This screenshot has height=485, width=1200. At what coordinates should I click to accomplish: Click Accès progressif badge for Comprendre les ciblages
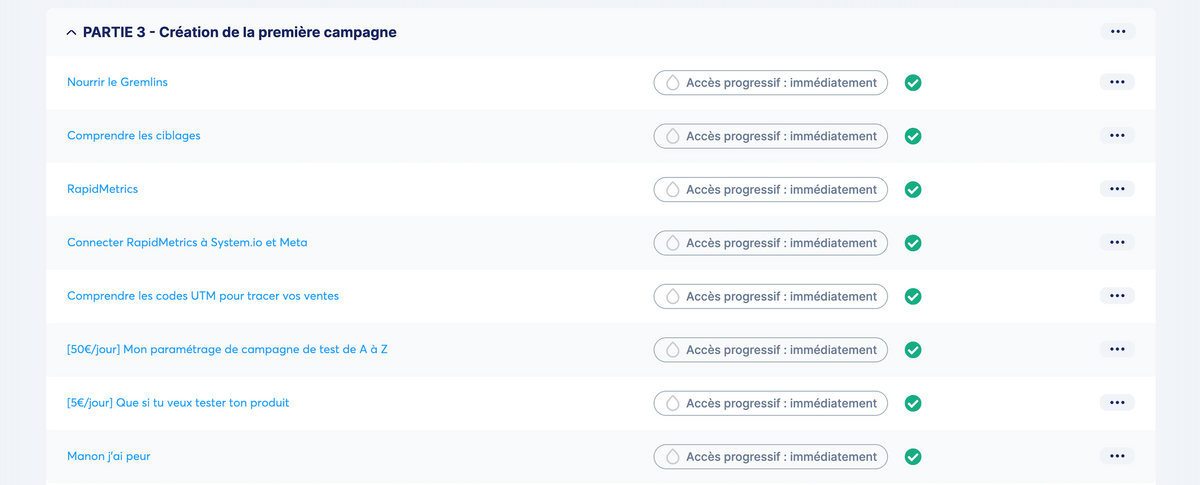[x=770, y=136]
